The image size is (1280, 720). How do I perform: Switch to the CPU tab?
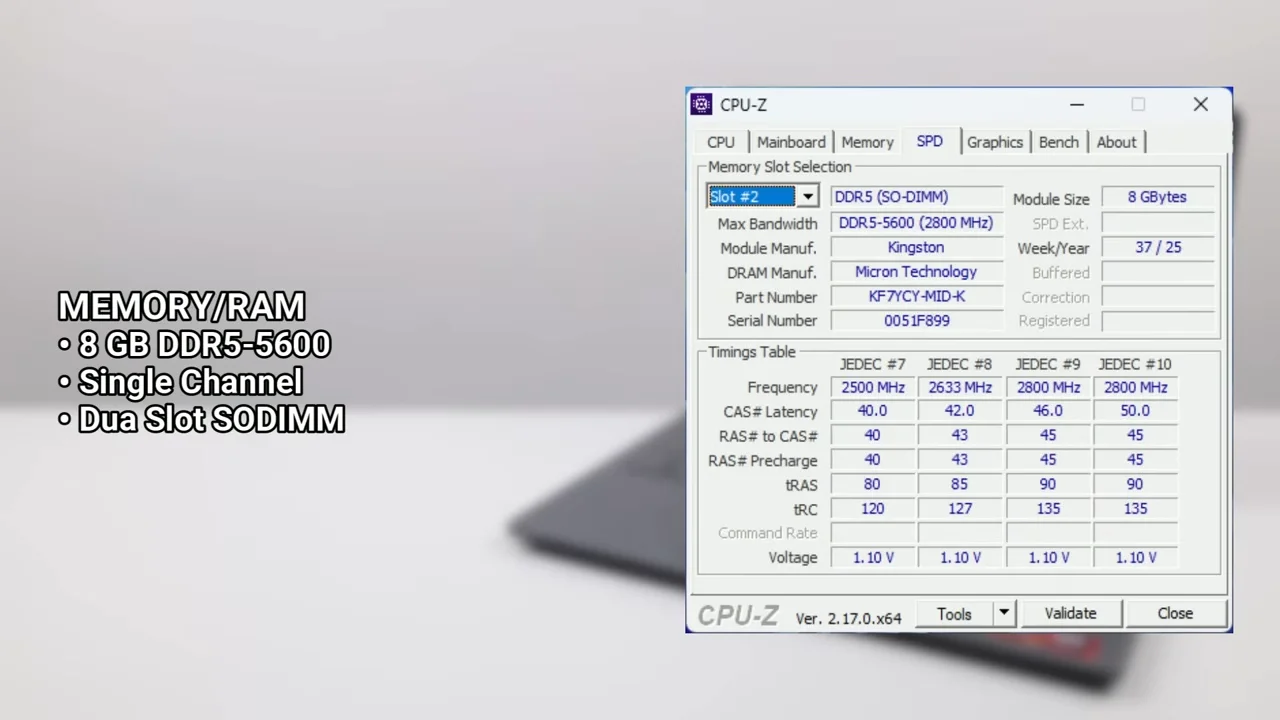coord(720,142)
